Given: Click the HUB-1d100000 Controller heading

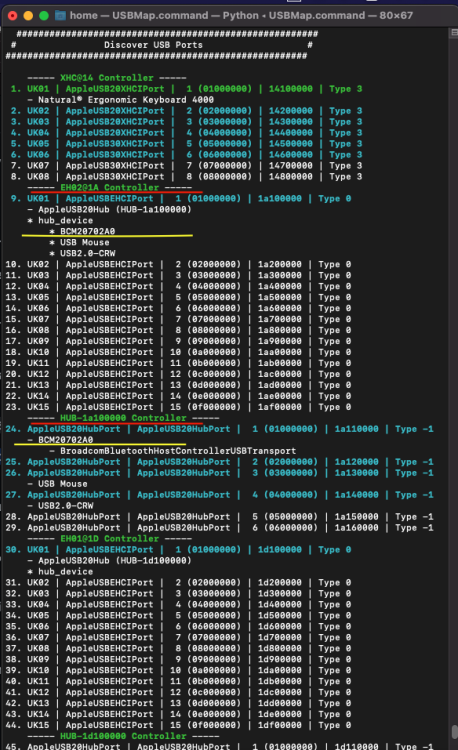Looking at the screenshot, I should pyautogui.click(x=123, y=736).
